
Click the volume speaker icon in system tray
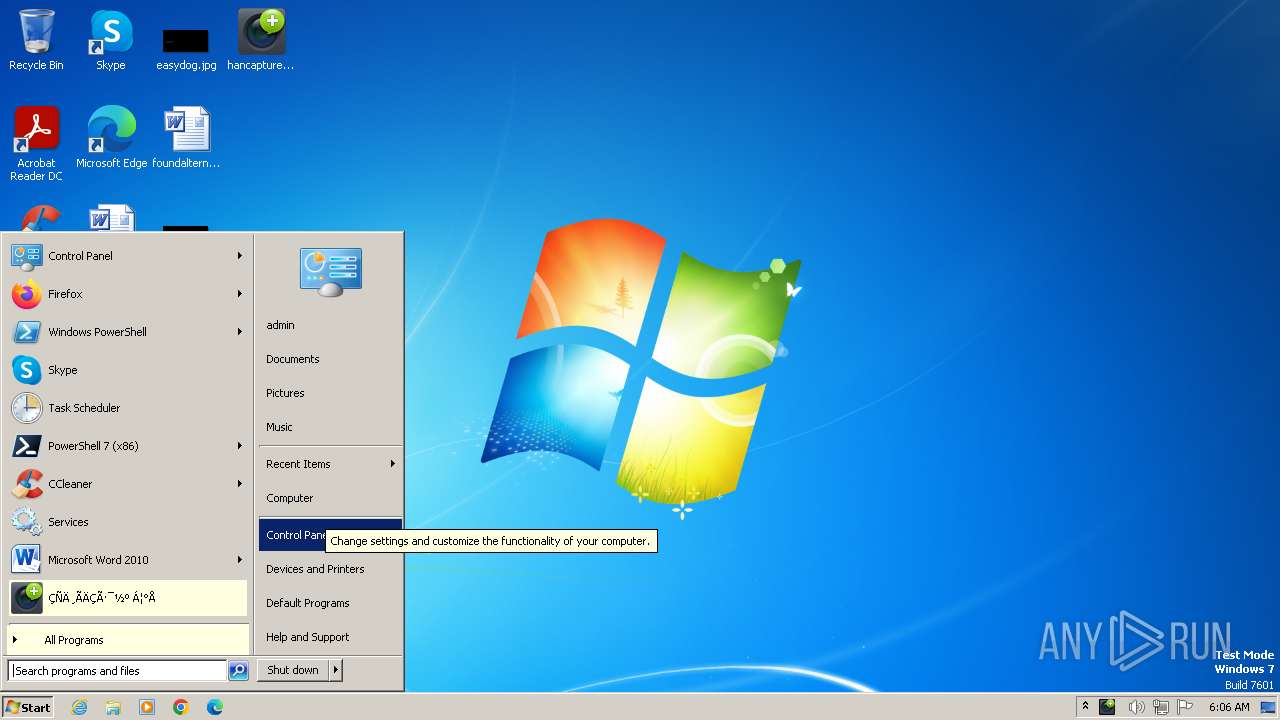(1136, 707)
